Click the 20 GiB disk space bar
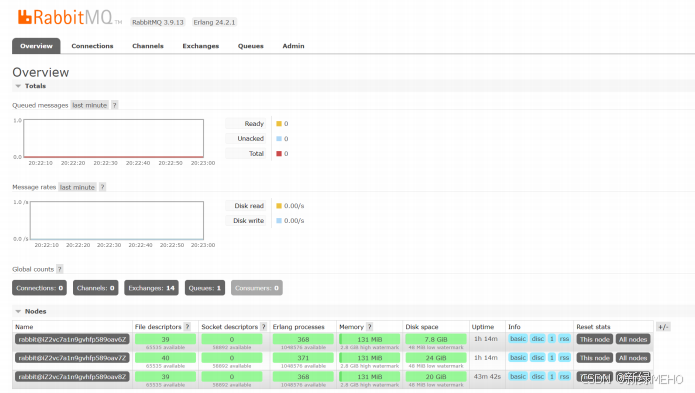Viewport: 695px width, 393px height. [x=436, y=377]
